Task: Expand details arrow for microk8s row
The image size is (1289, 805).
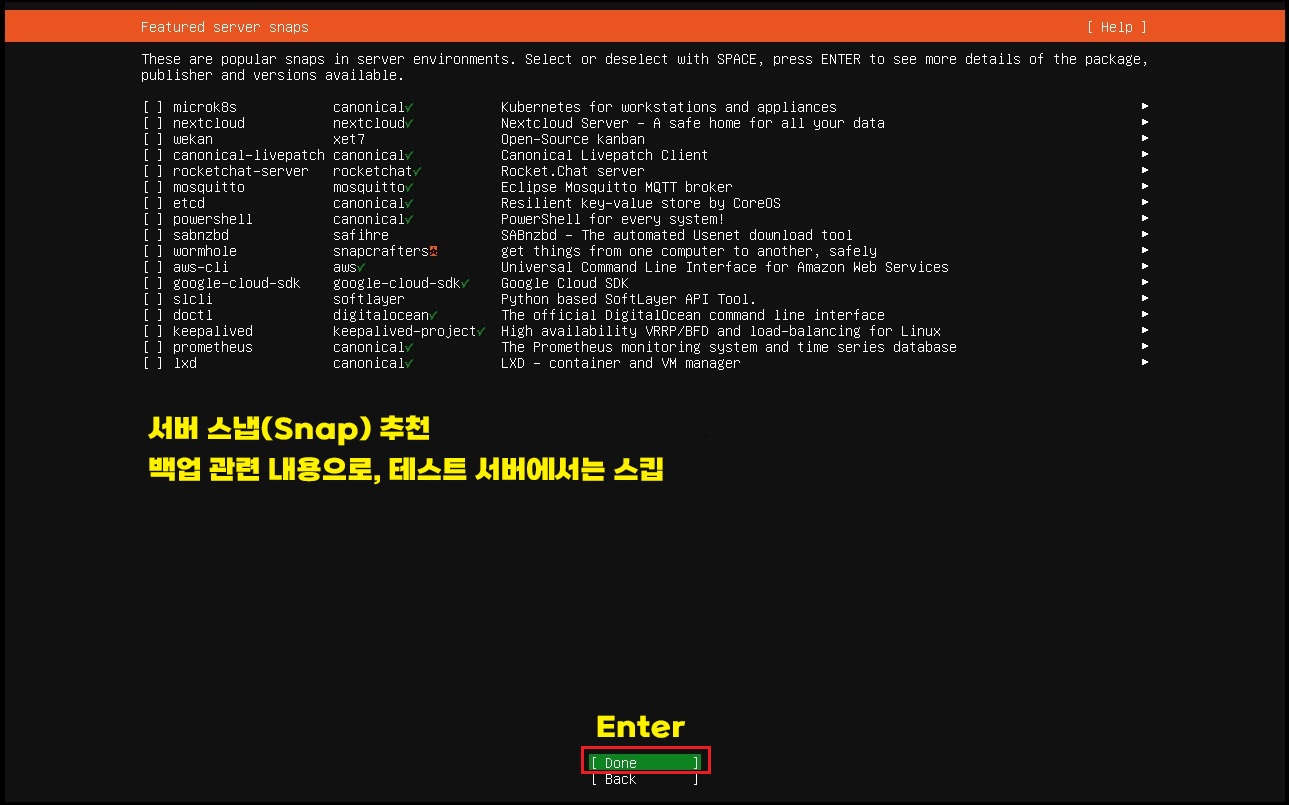Action: click(1145, 107)
